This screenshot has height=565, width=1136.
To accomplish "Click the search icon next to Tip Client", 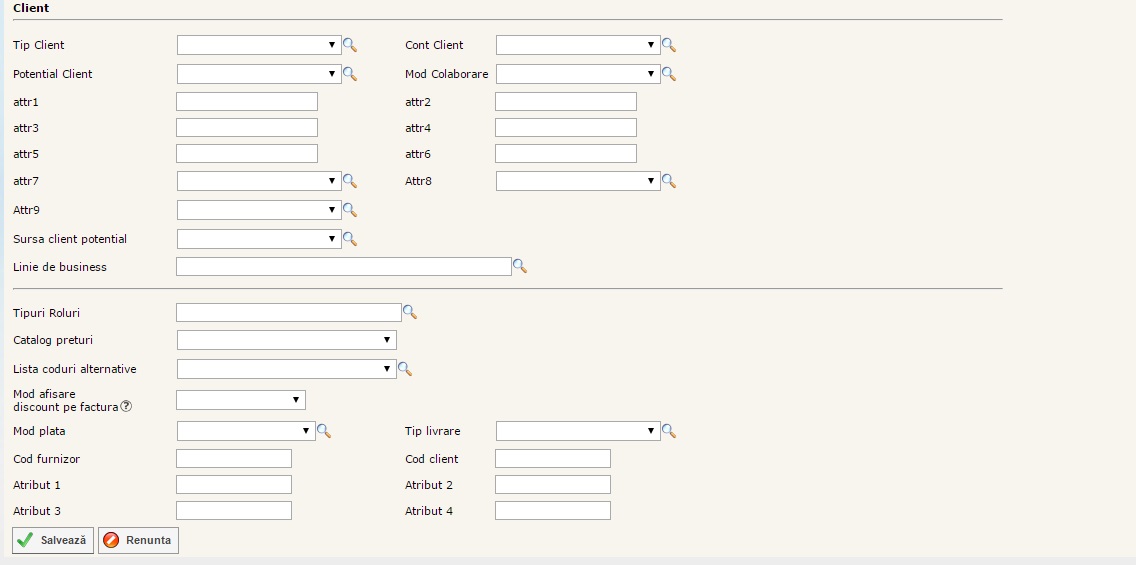I will [350, 45].
